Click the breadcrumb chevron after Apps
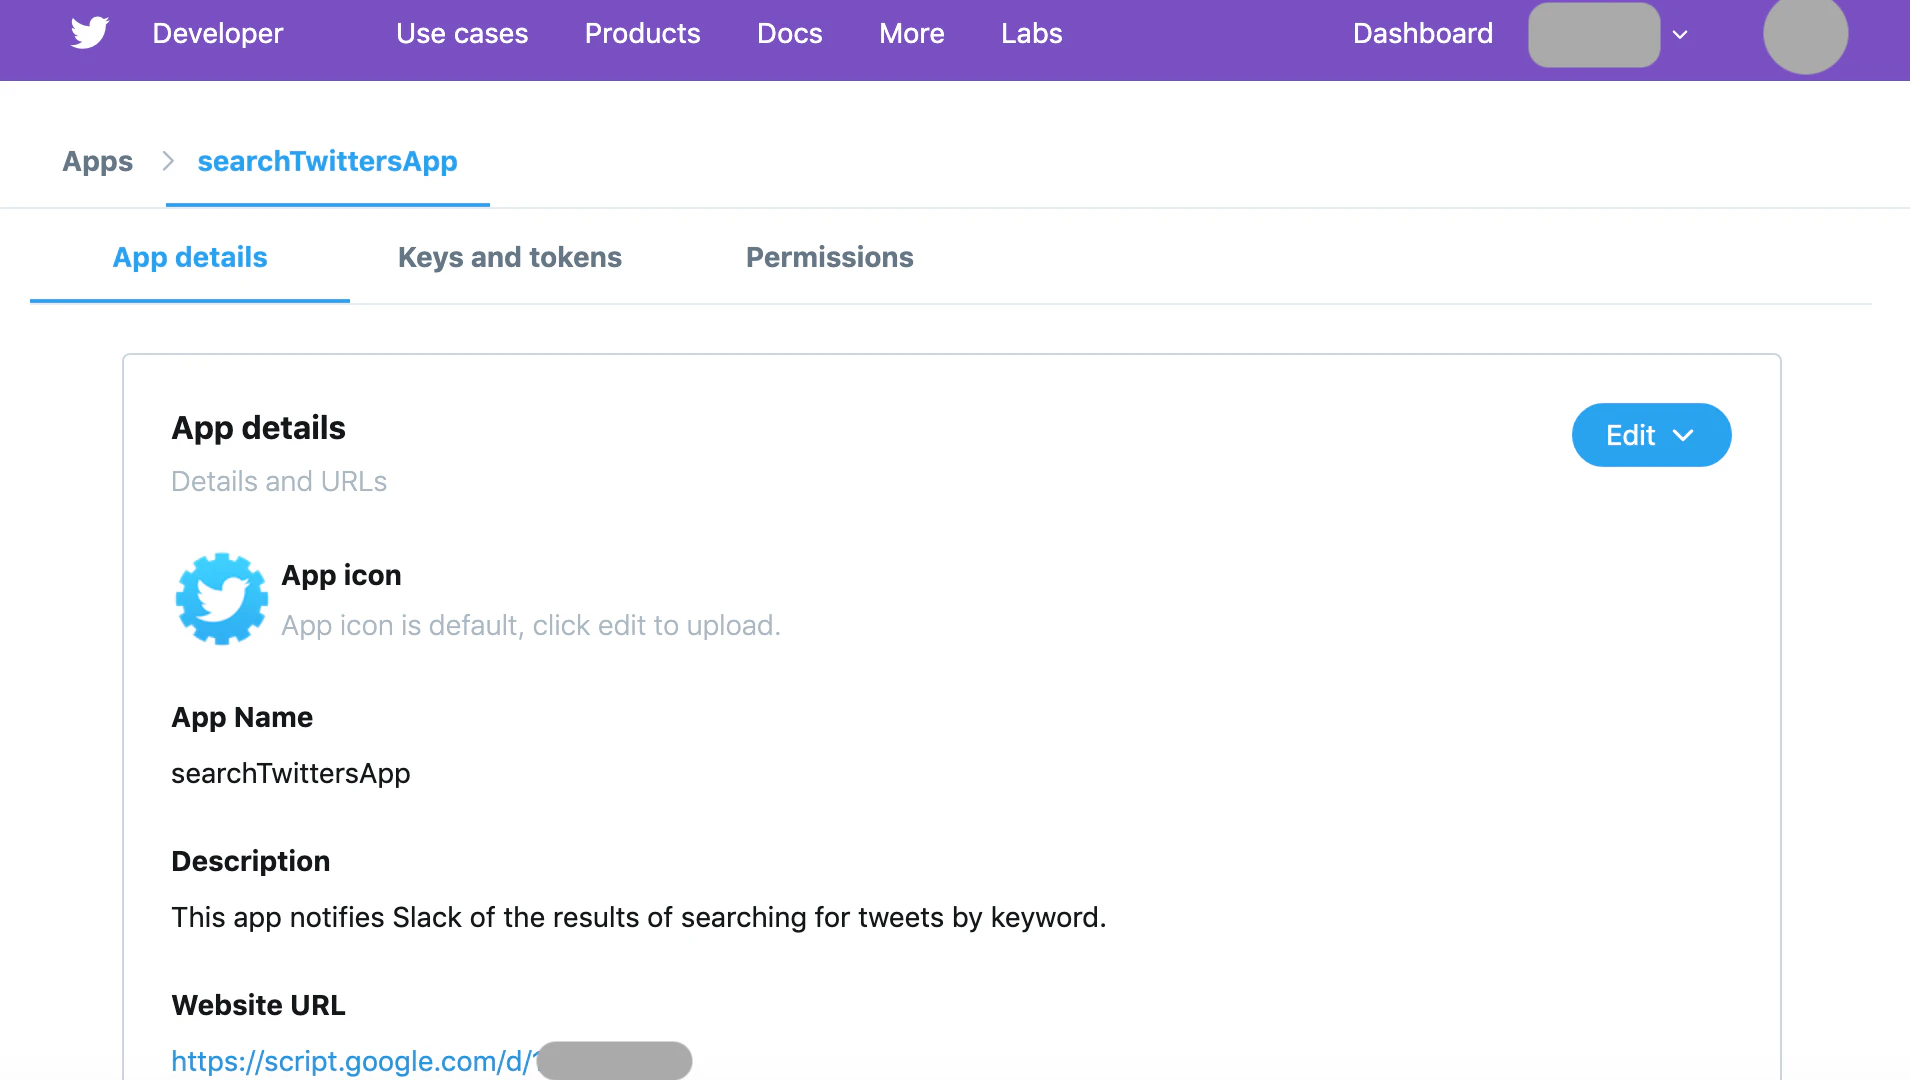Screen dimensions: 1910x1080 click(168, 161)
